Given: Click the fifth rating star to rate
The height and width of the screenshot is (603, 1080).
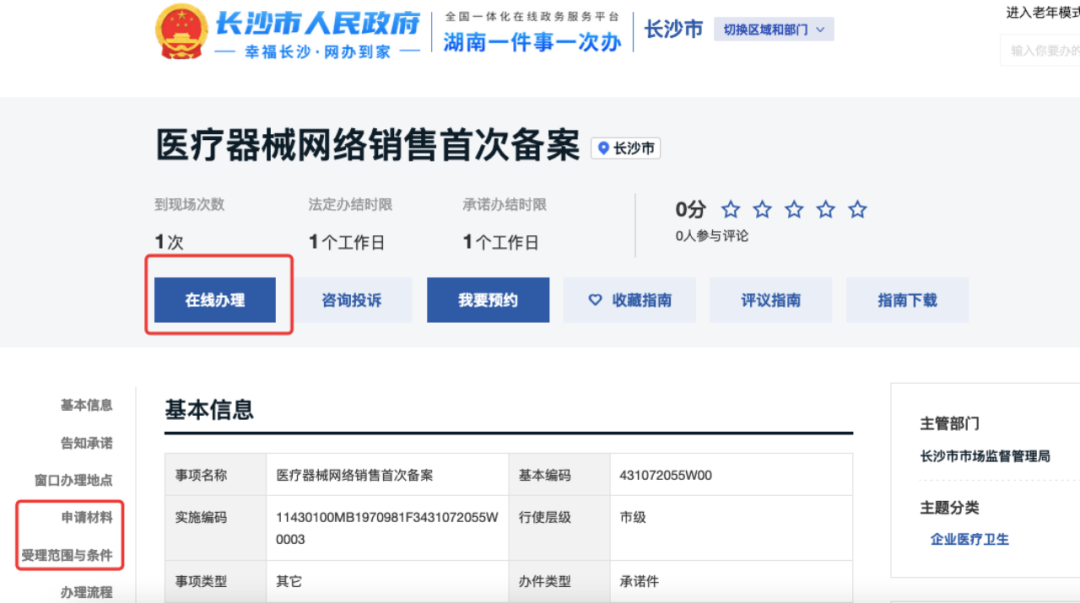Looking at the screenshot, I should coord(857,209).
